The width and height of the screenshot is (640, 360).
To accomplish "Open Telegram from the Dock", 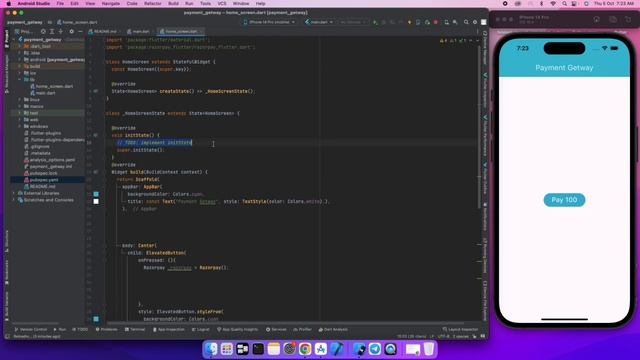I will [375, 349].
